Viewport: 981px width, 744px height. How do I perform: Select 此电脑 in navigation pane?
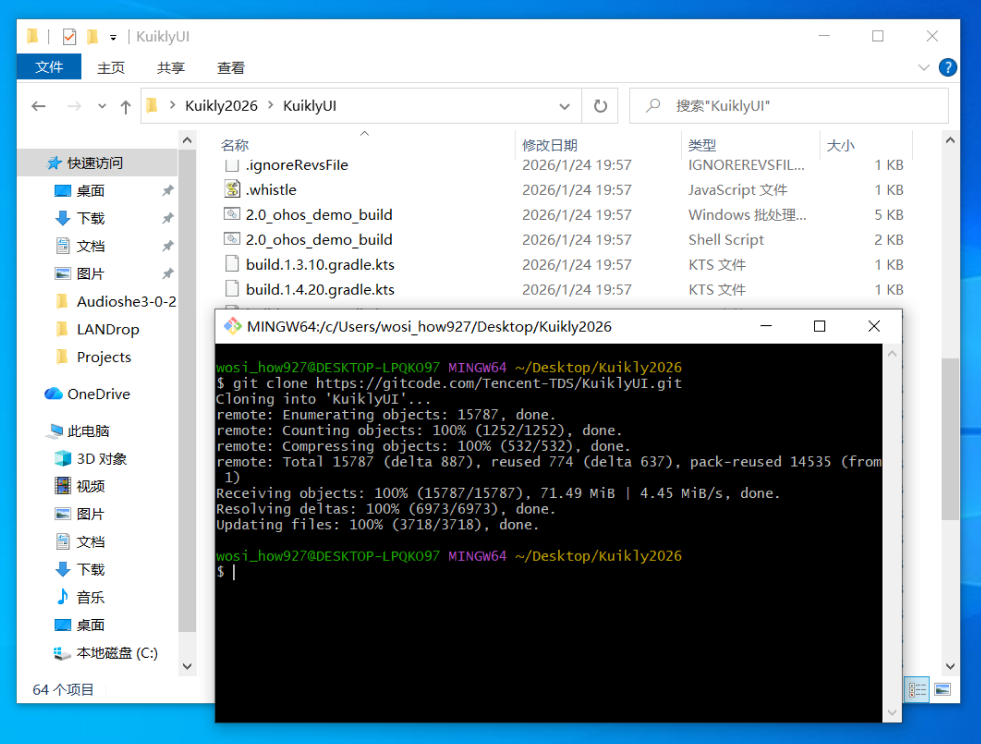(x=88, y=431)
